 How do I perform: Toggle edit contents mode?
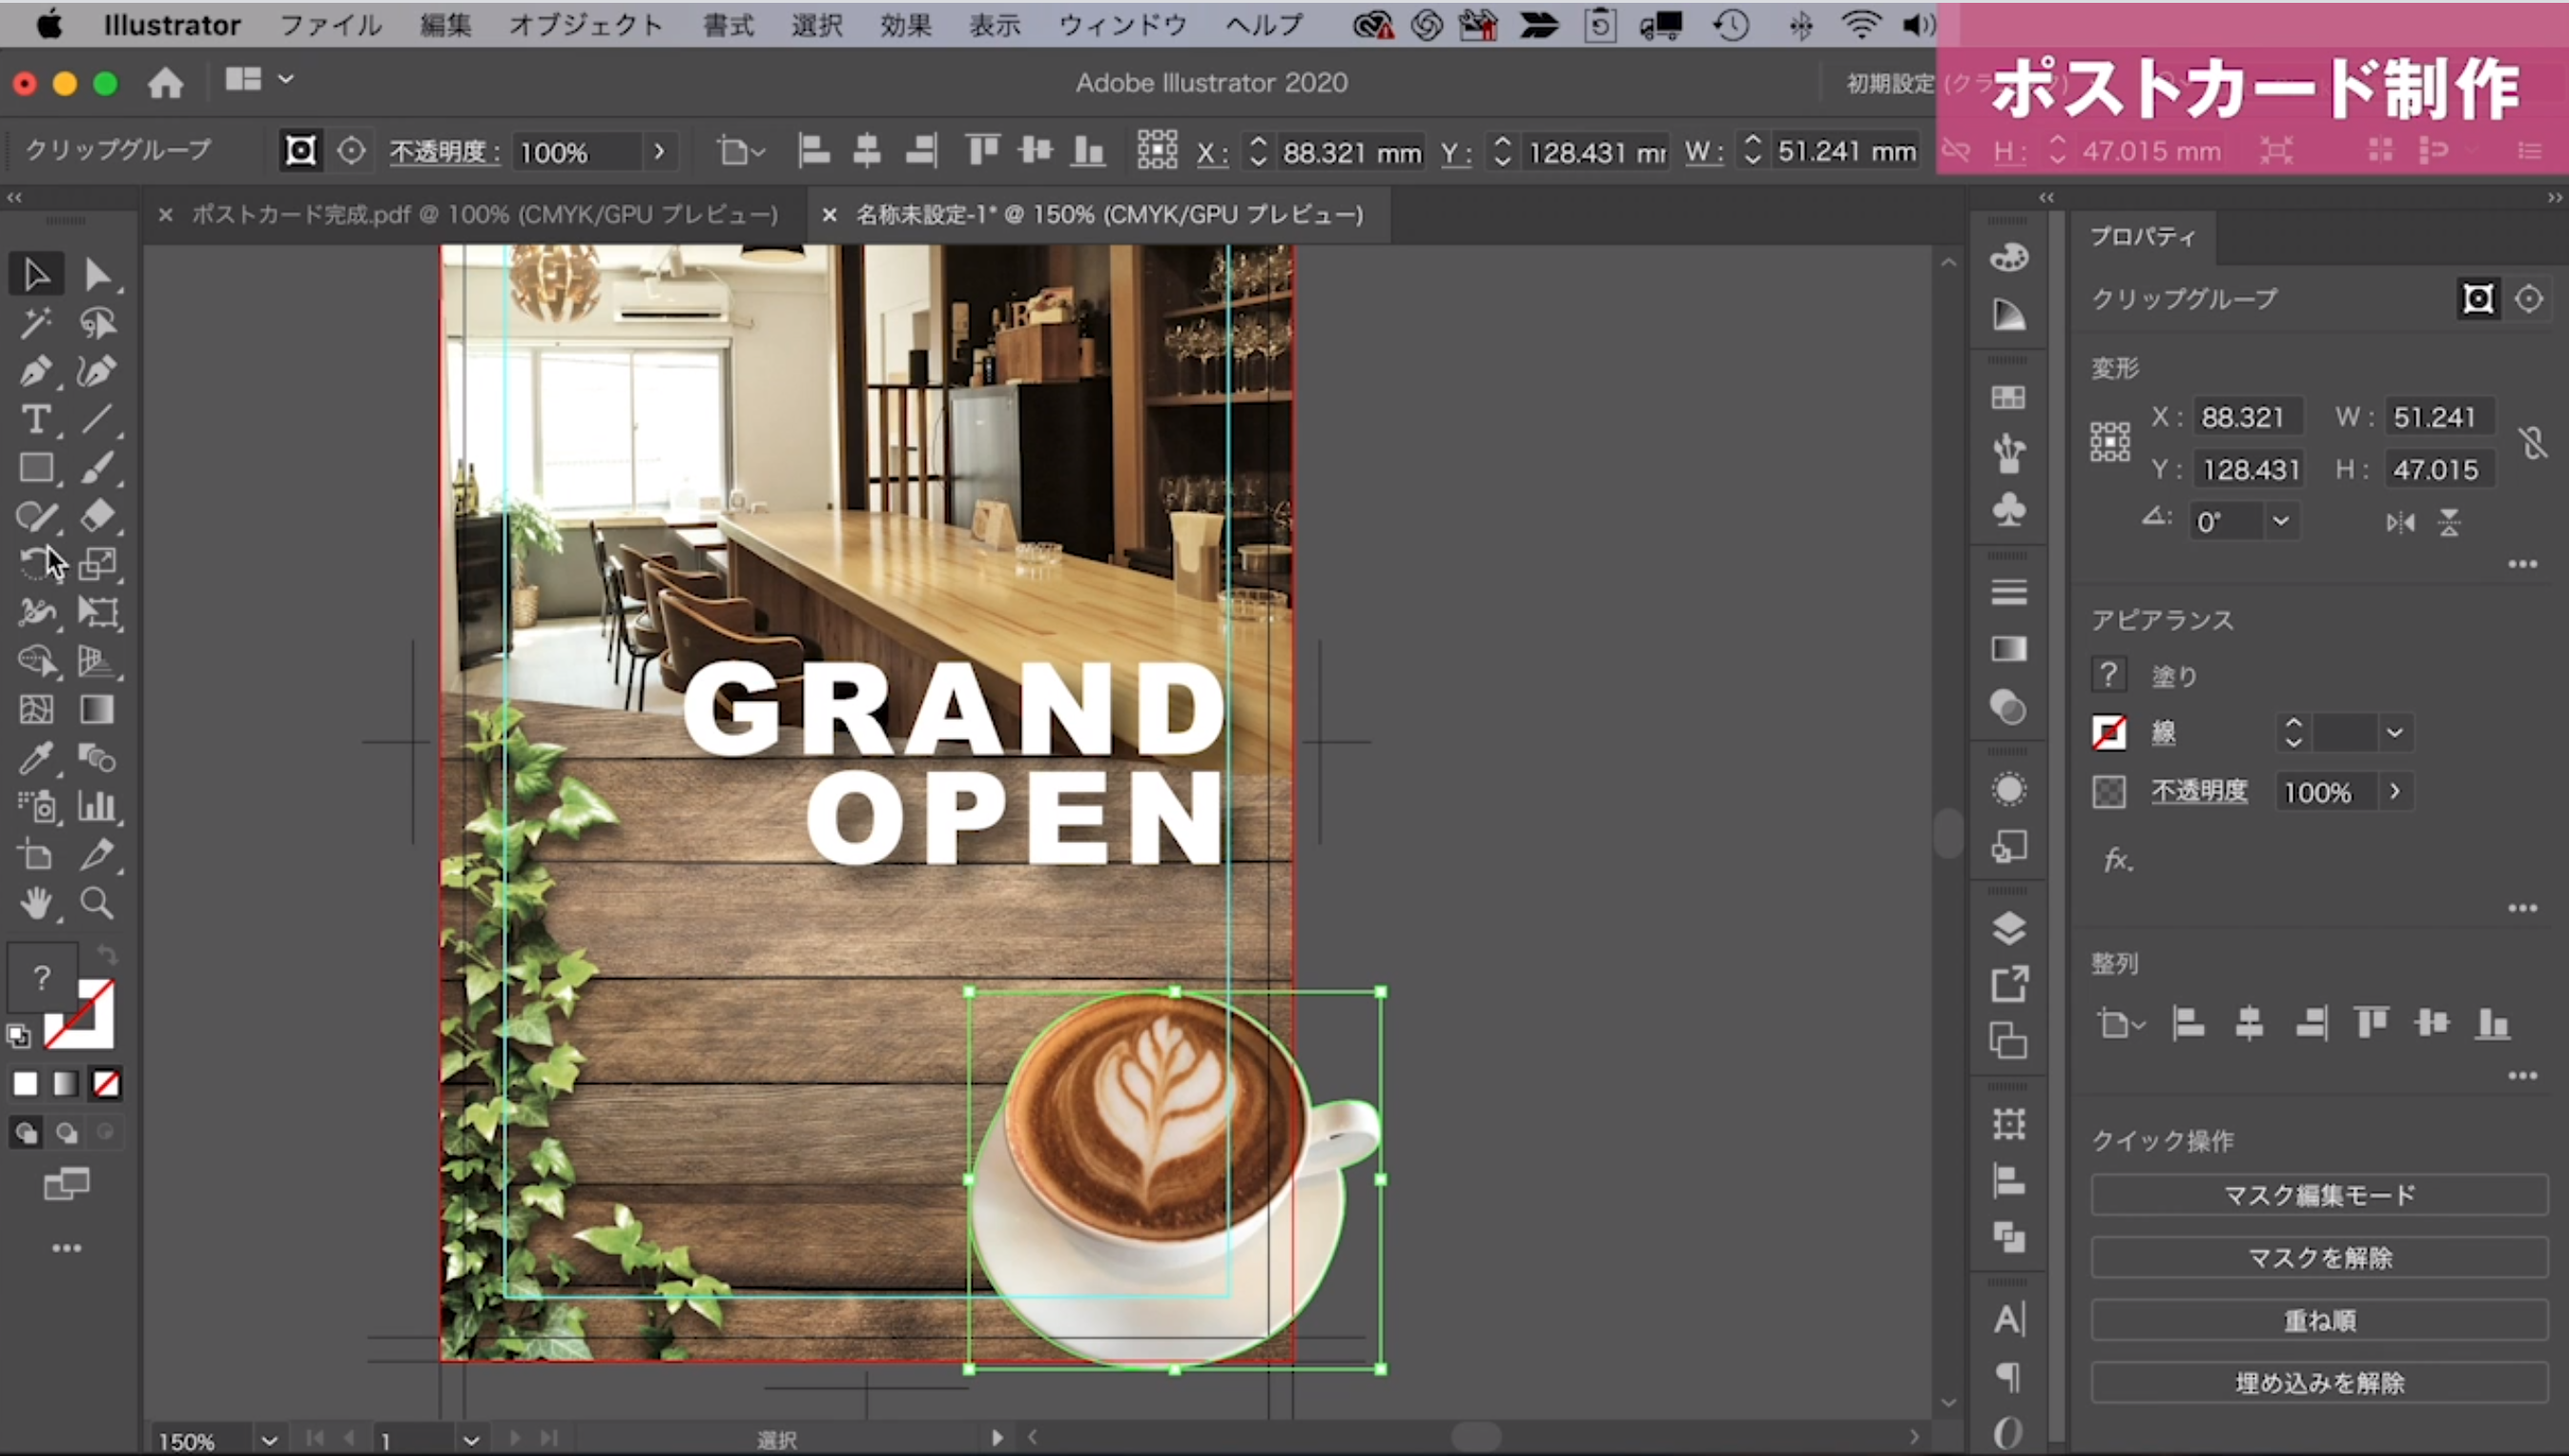[2528, 299]
